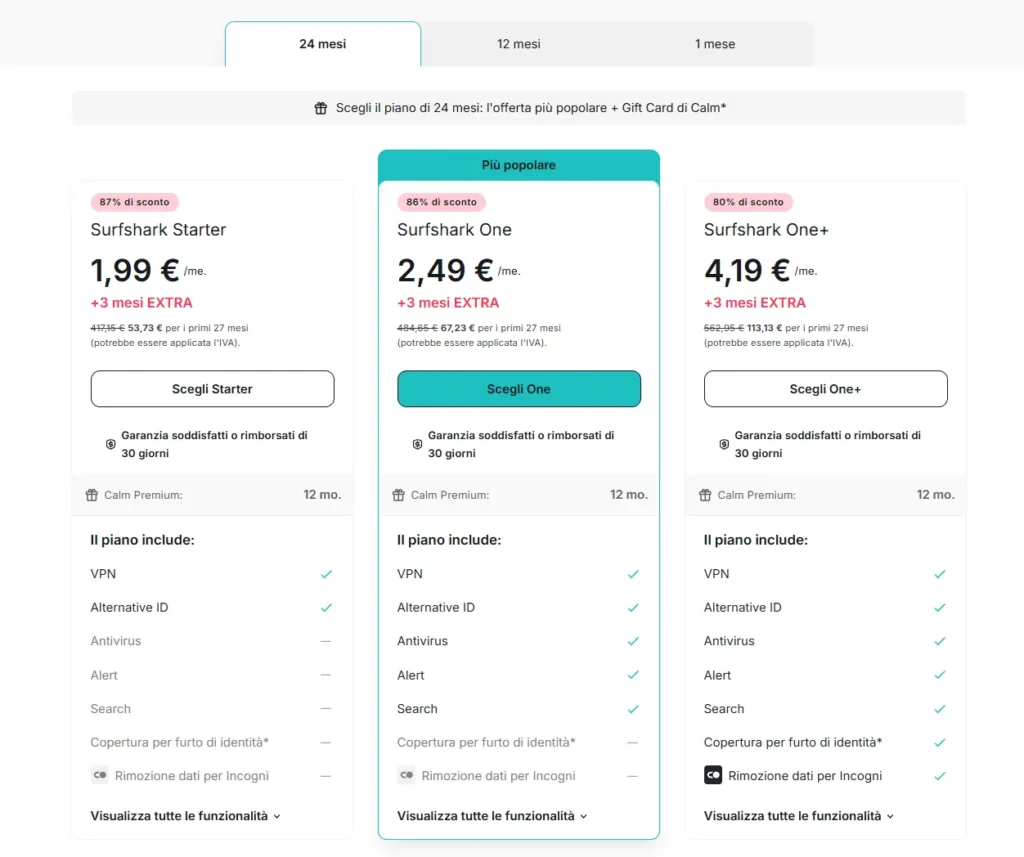Click the Incogni logo icon in Surfshark One column
This screenshot has width=1024, height=857.
(405, 775)
